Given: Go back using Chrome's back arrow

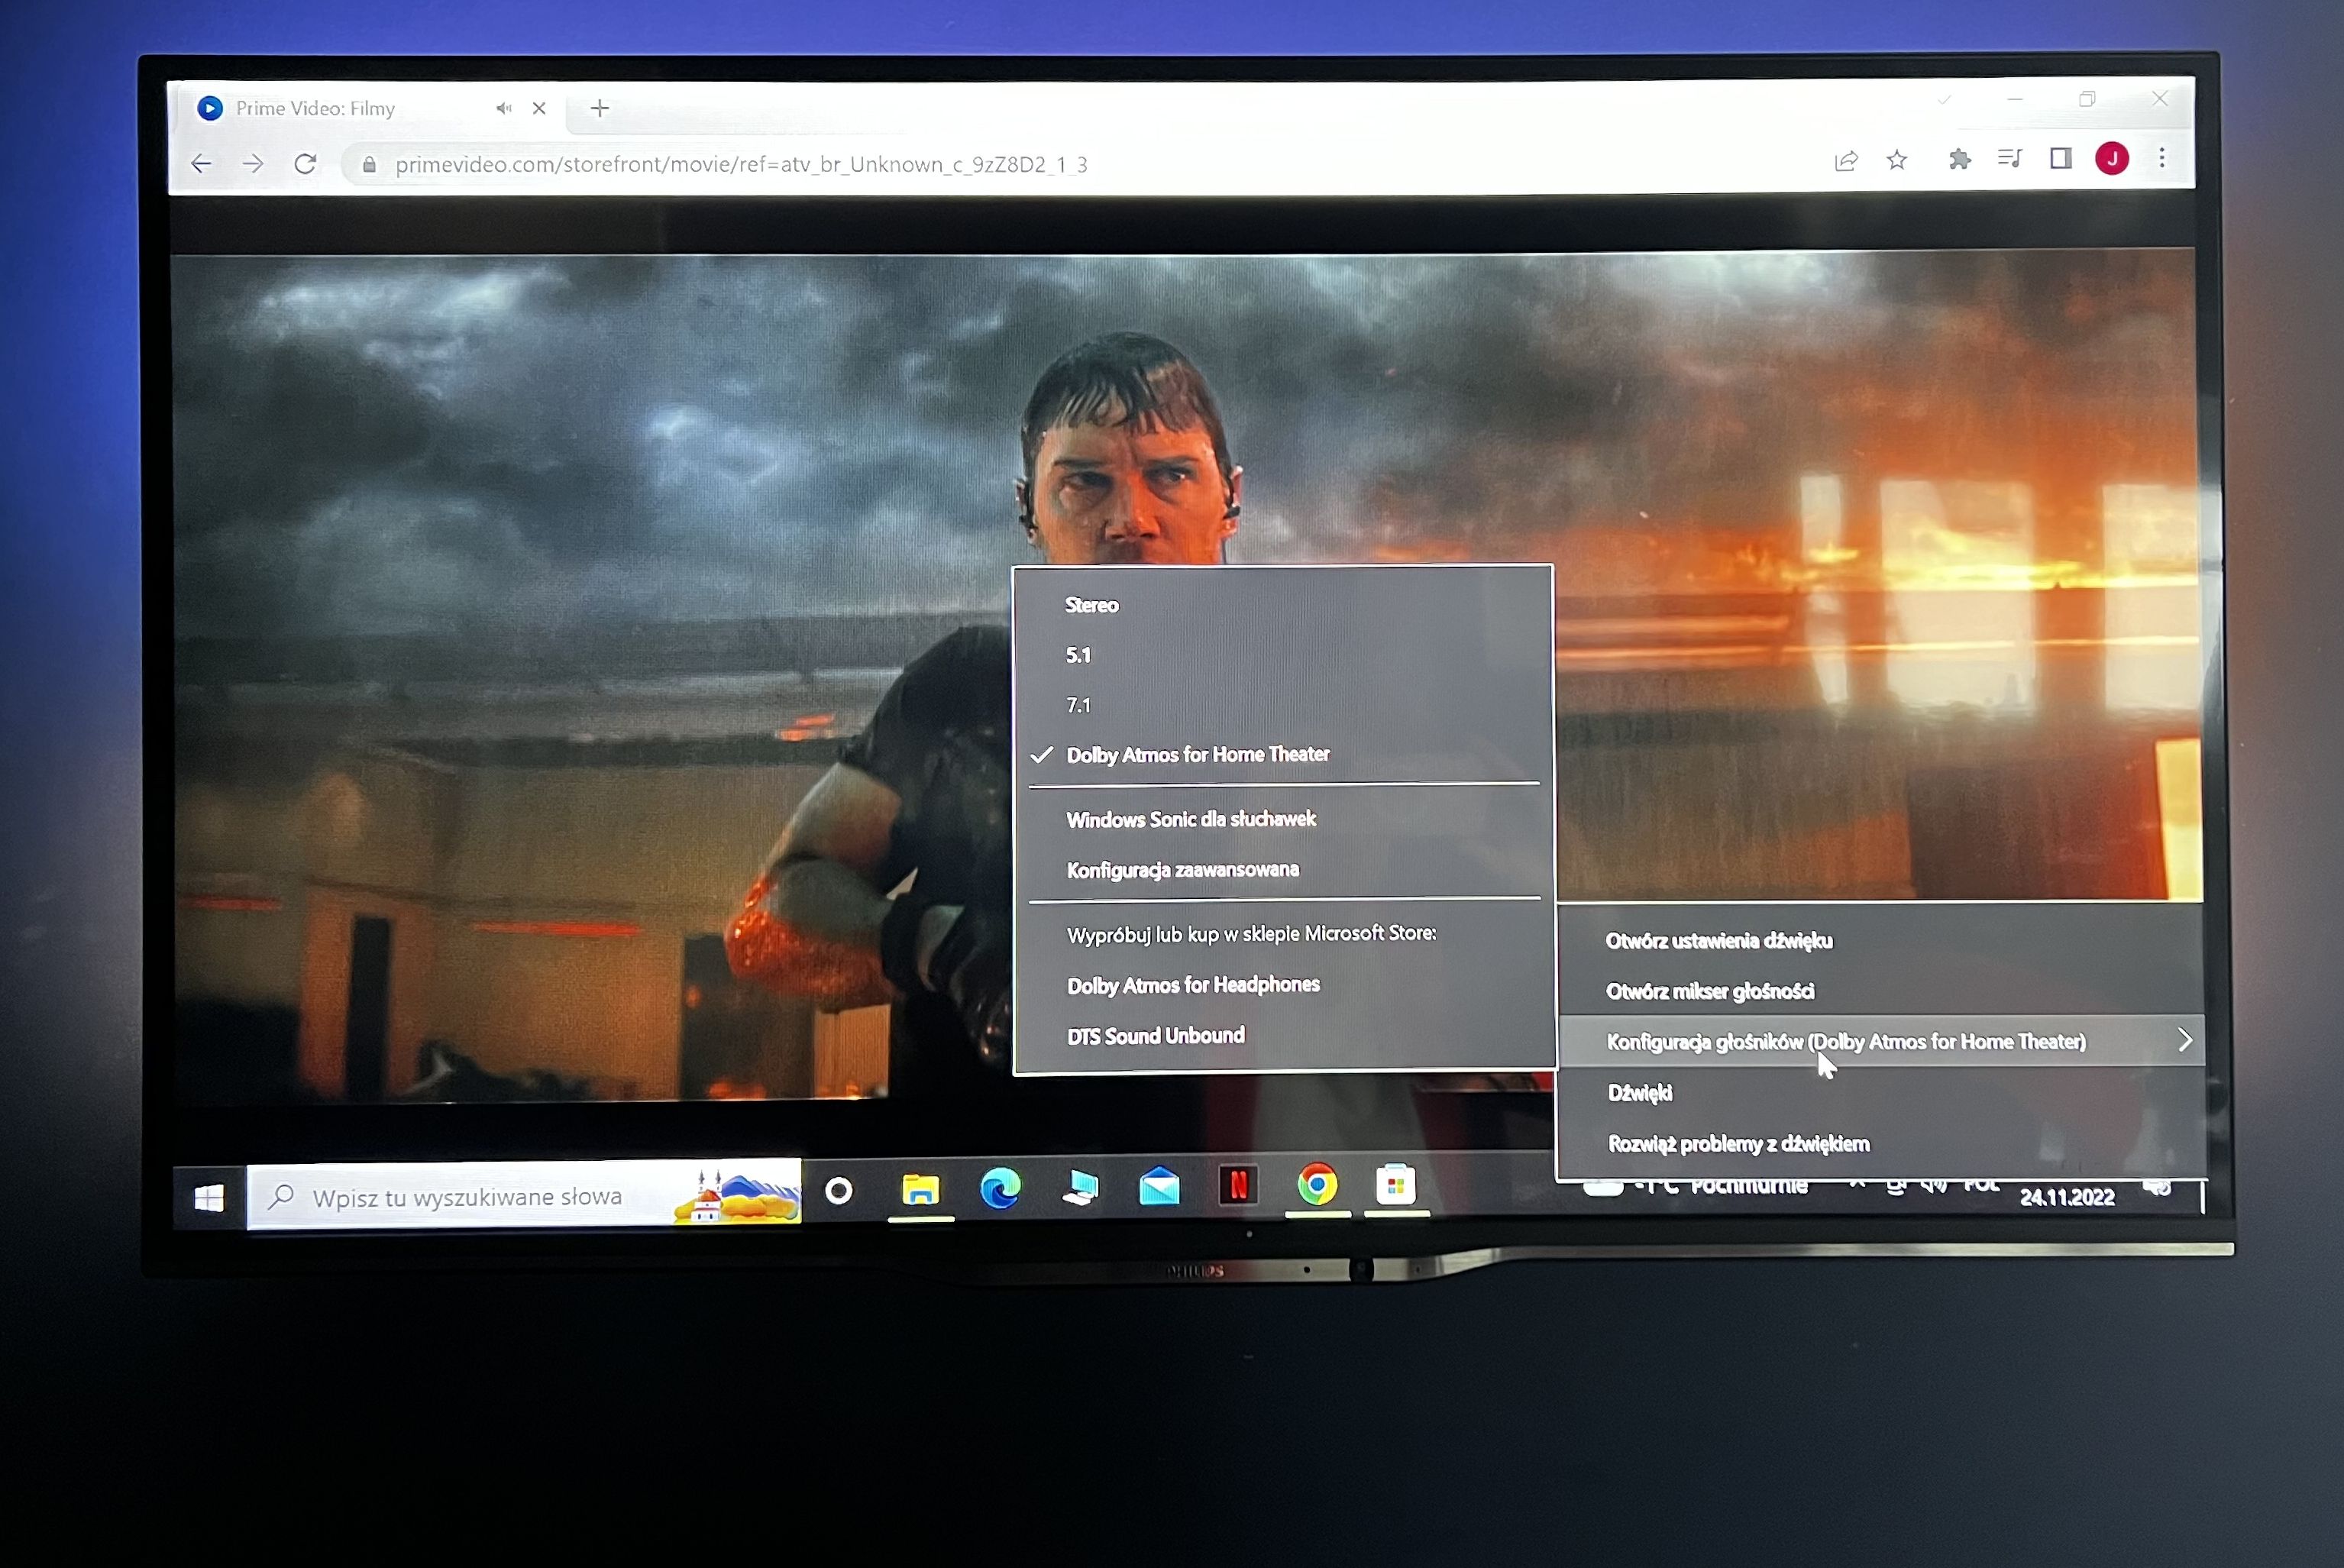Looking at the screenshot, I should point(201,164).
